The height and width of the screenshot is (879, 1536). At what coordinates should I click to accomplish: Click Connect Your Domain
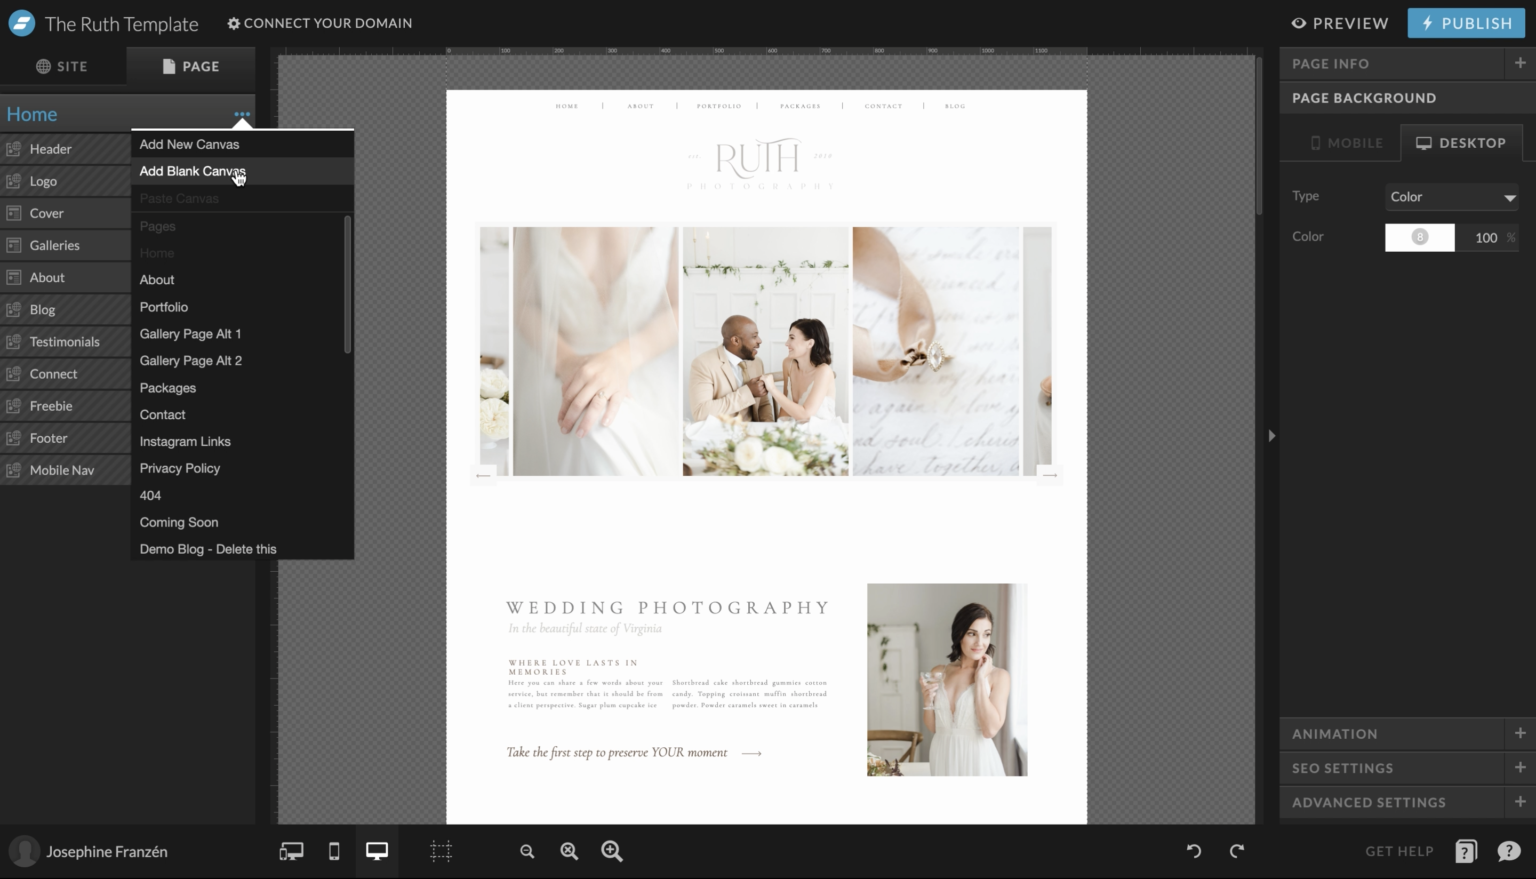(x=320, y=23)
